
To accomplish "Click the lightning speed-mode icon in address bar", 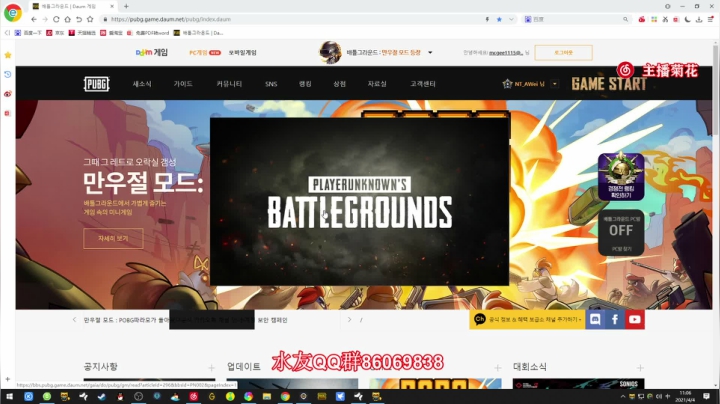I will [487, 19].
